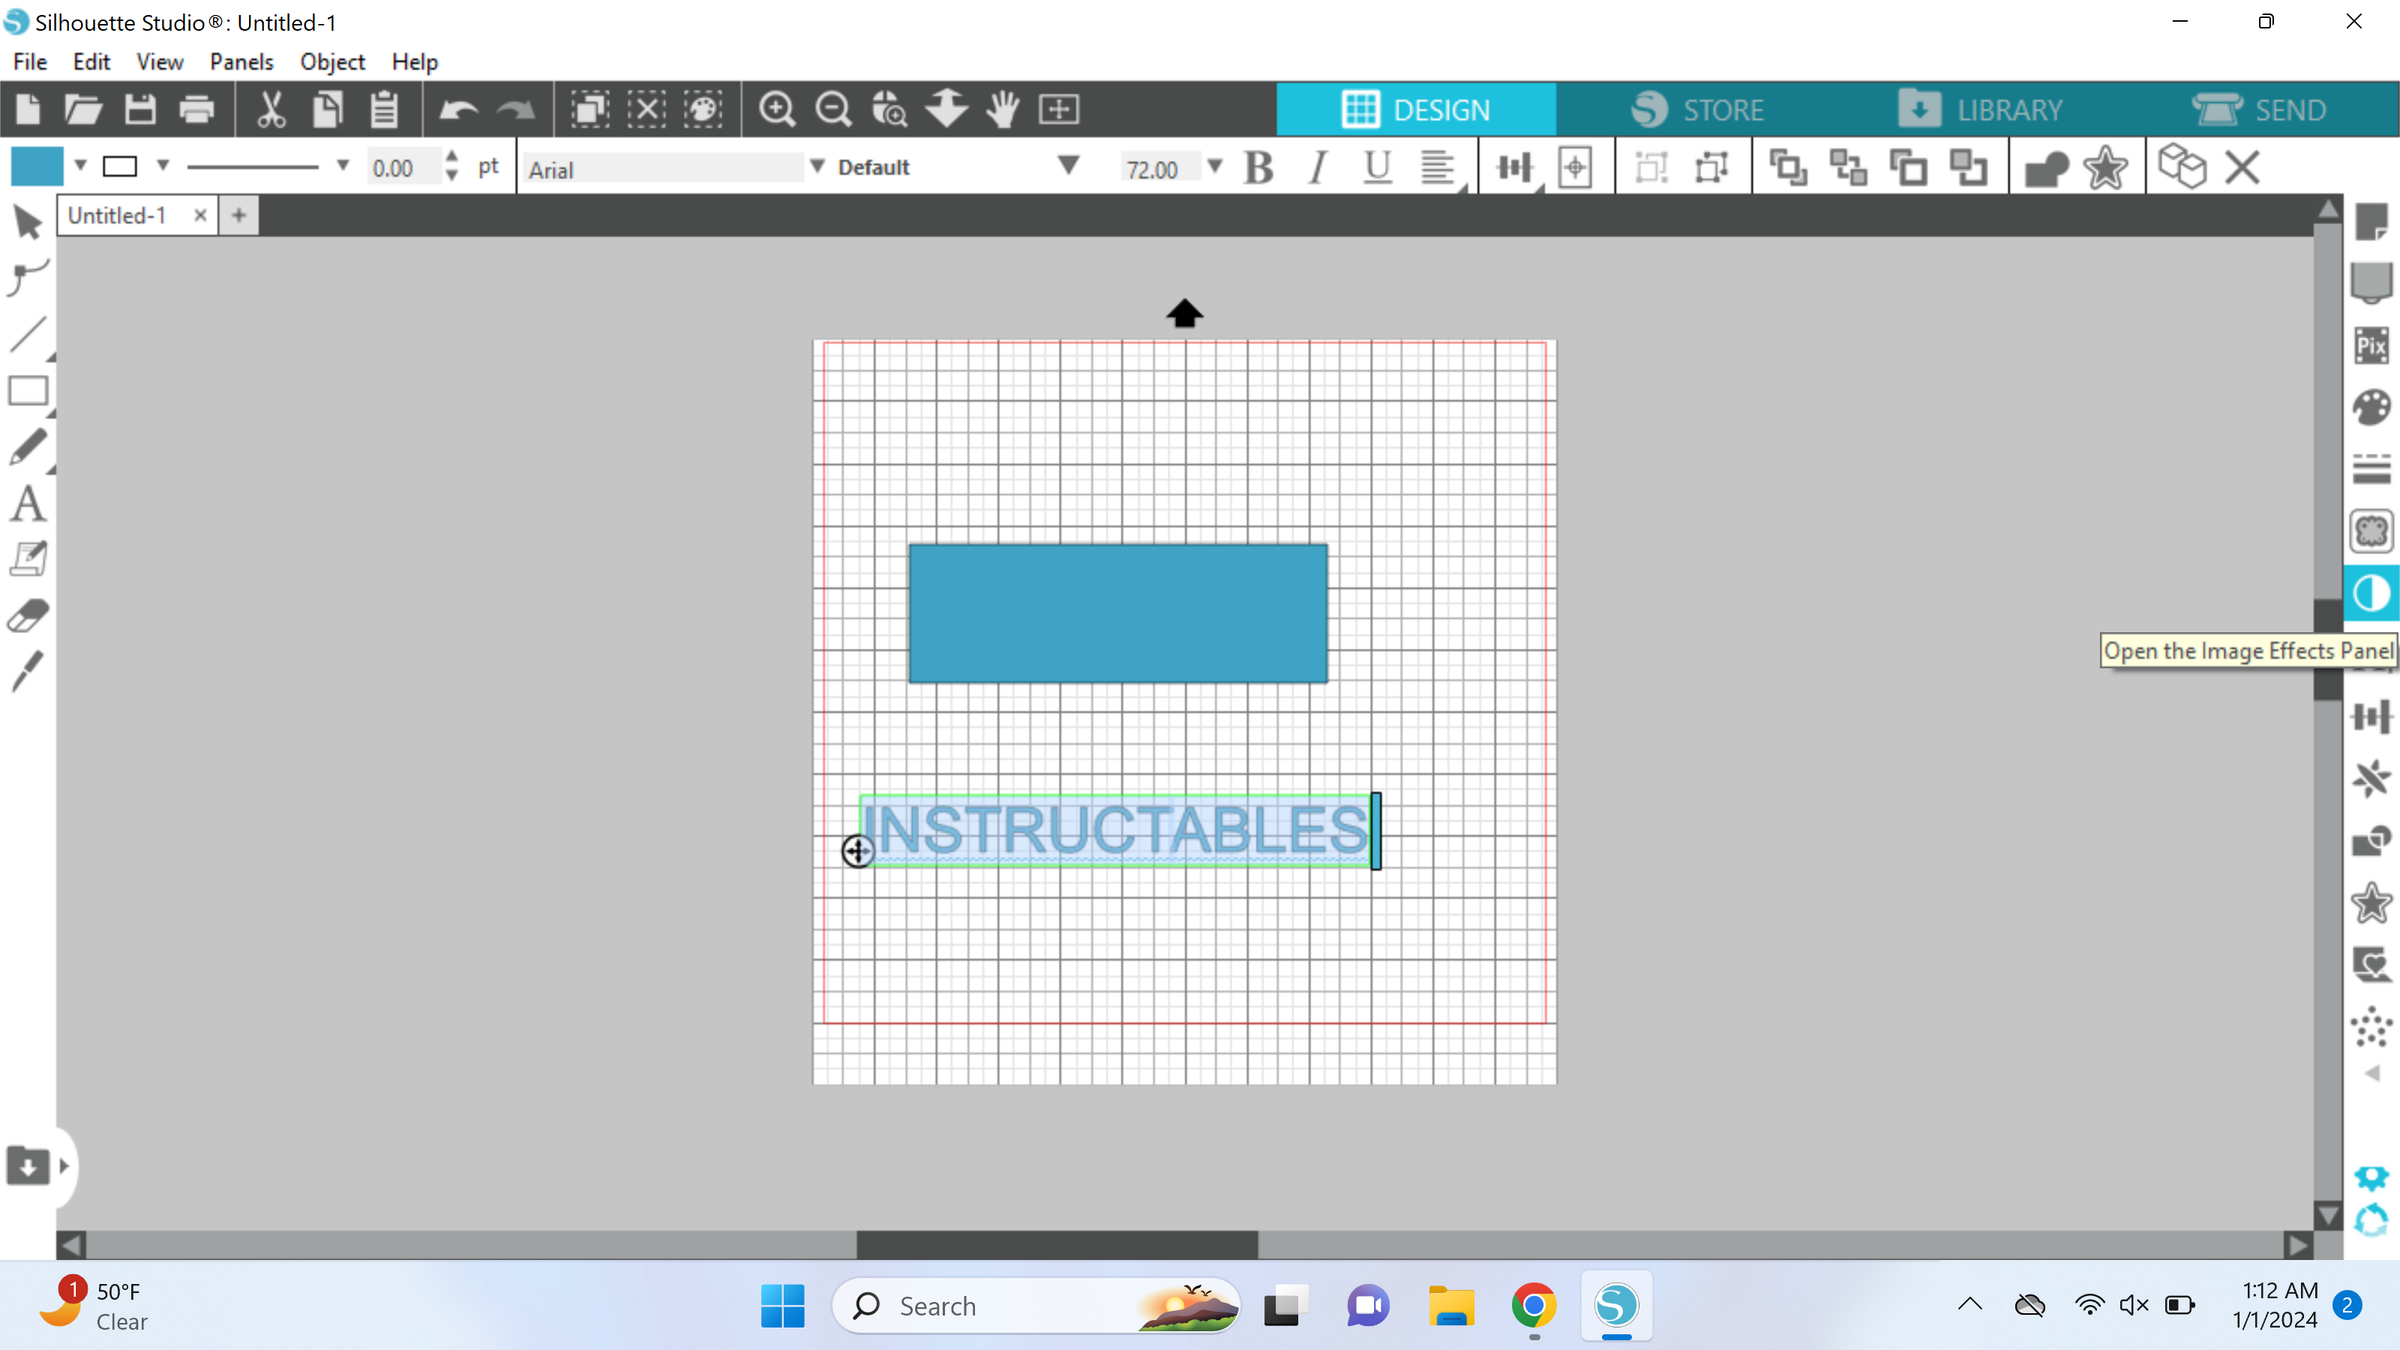Click the line thickness value field

(402, 168)
